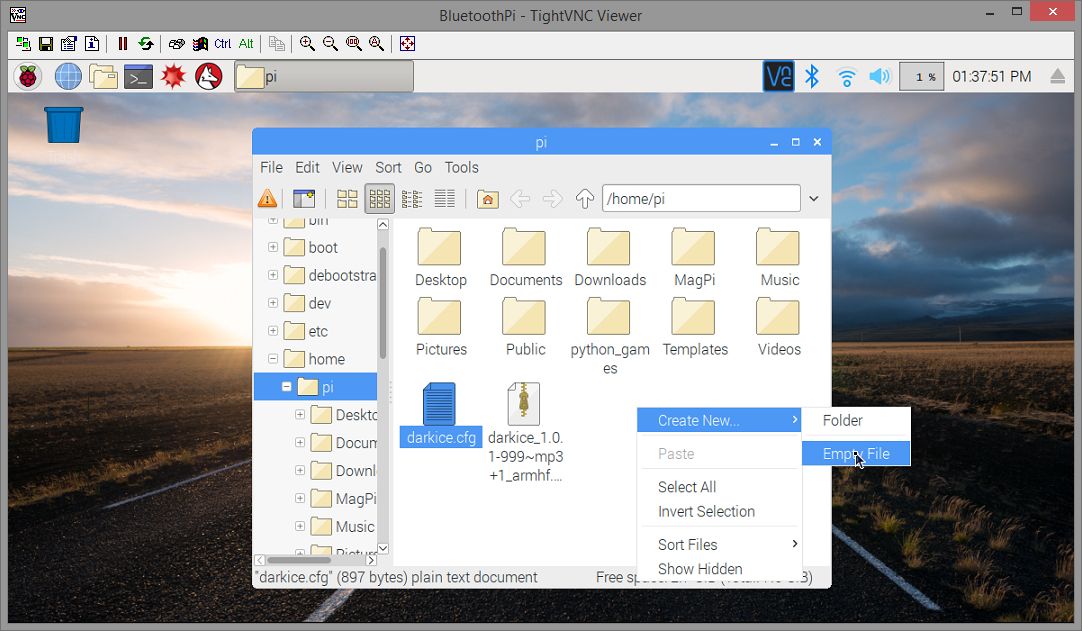Click the /home/pi path field
1082x631 pixels.
[x=701, y=199]
